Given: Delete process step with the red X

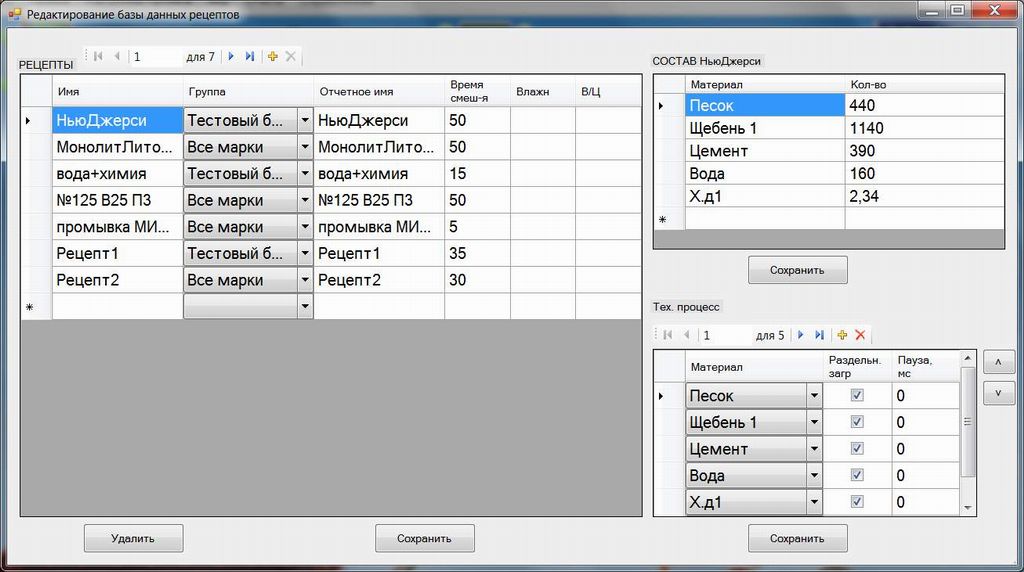Looking at the screenshot, I should [860, 335].
